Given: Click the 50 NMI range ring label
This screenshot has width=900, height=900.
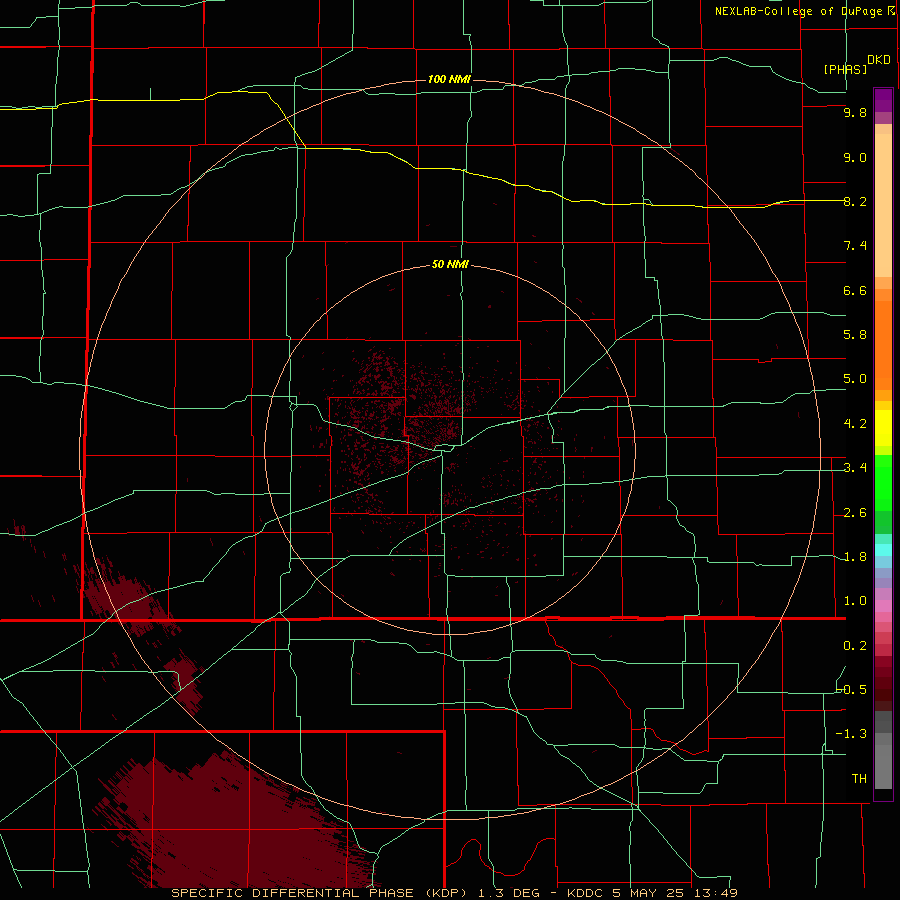Looking at the screenshot, I should pos(450,264).
